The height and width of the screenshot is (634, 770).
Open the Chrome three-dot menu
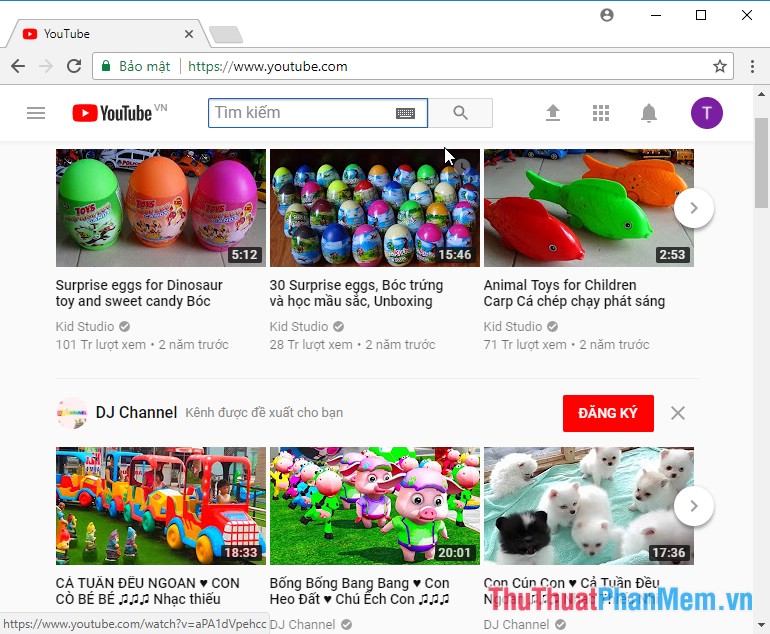coord(752,66)
